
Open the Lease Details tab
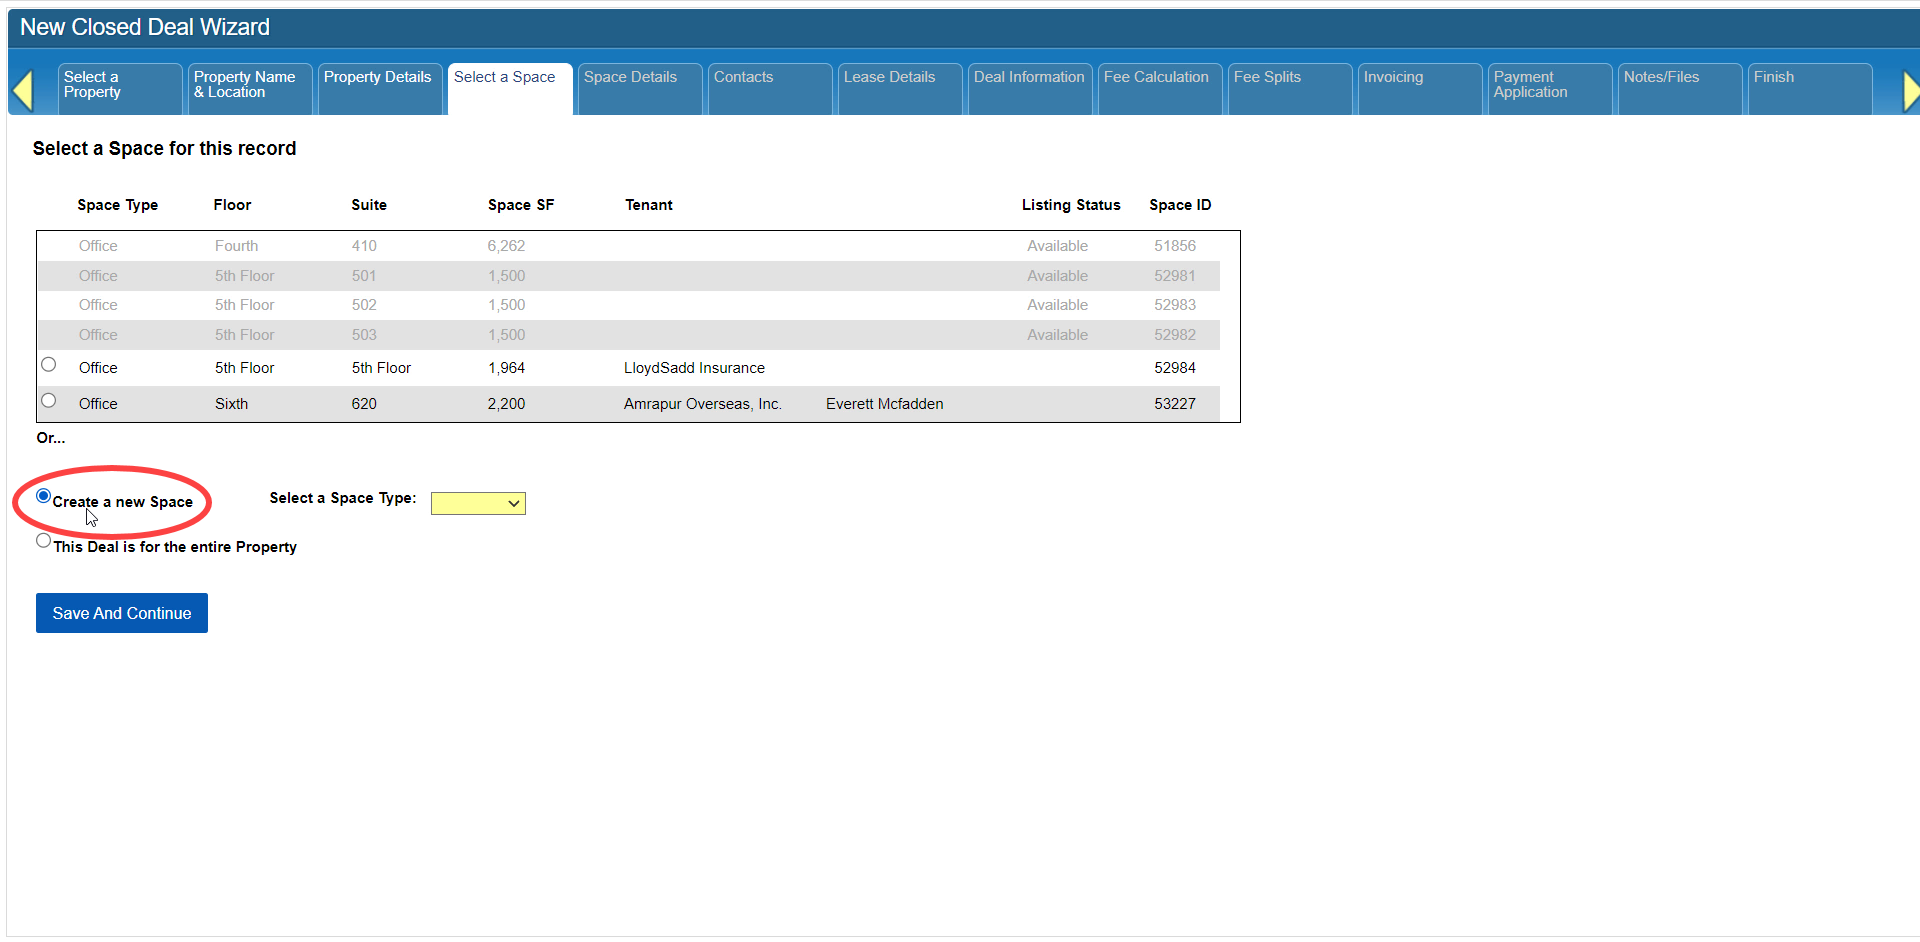[899, 88]
